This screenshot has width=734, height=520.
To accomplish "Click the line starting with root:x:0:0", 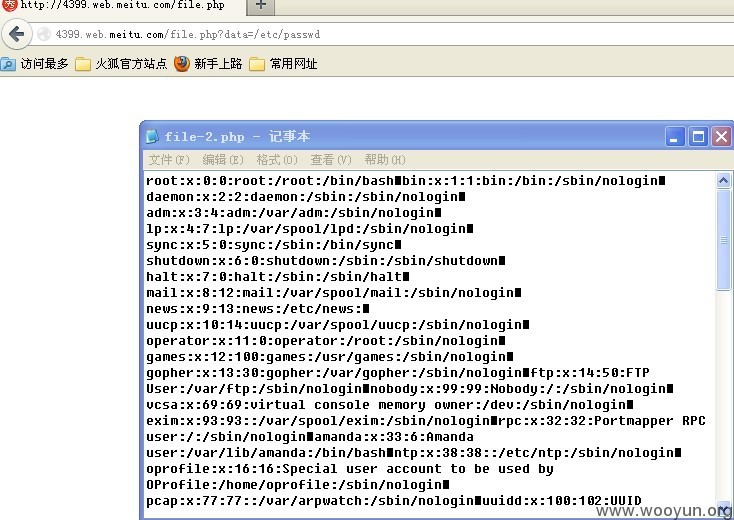I will point(405,181).
